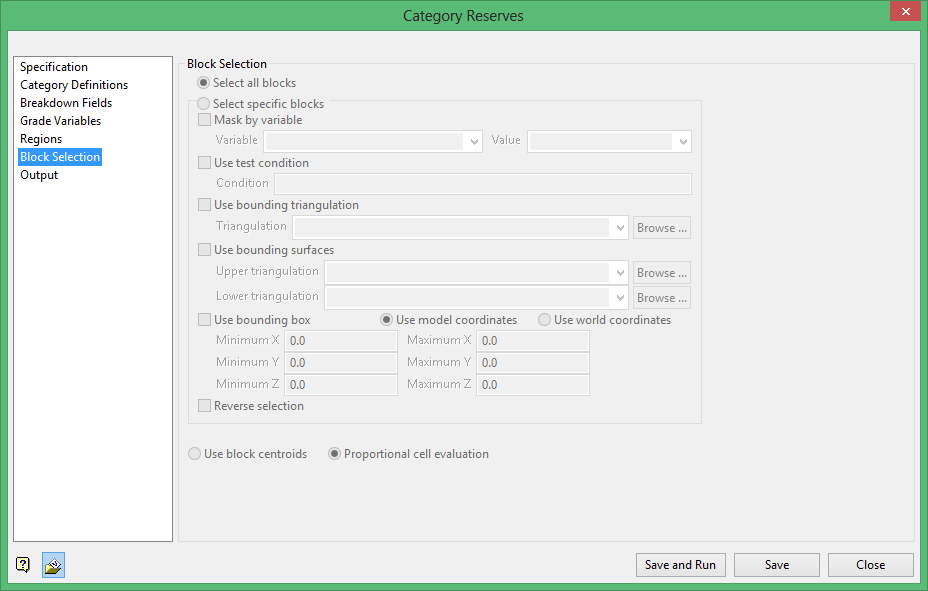Toggle the 'Reverse selection' checkbox
Screen dimensions: 928x591
click(205, 406)
